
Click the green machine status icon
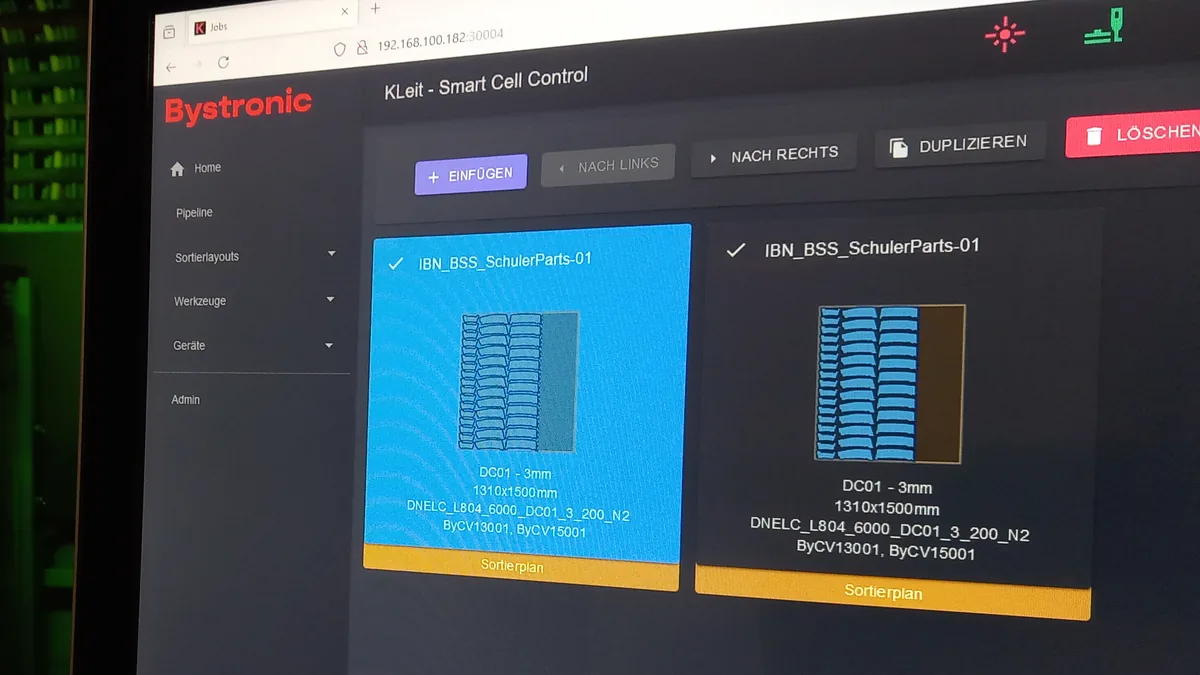(1104, 27)
